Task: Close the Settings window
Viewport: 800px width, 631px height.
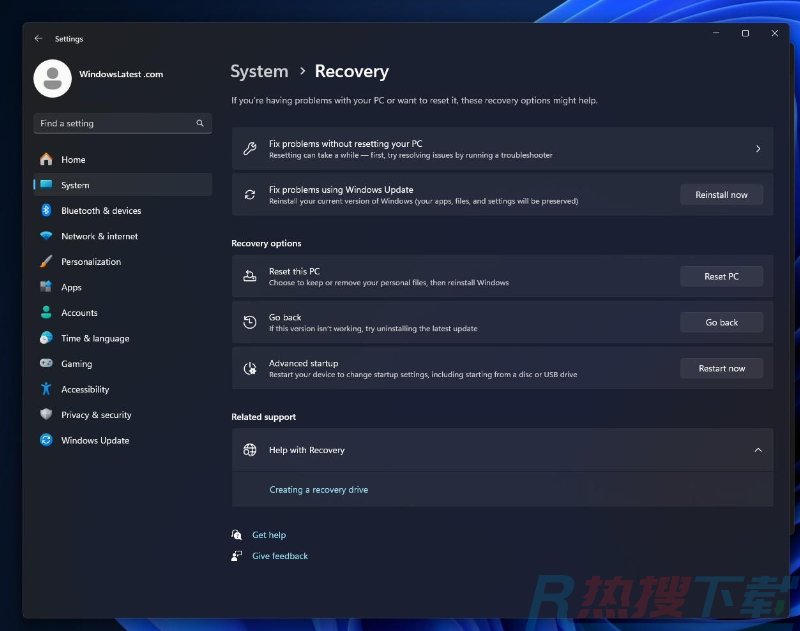Action: (774, 33)
